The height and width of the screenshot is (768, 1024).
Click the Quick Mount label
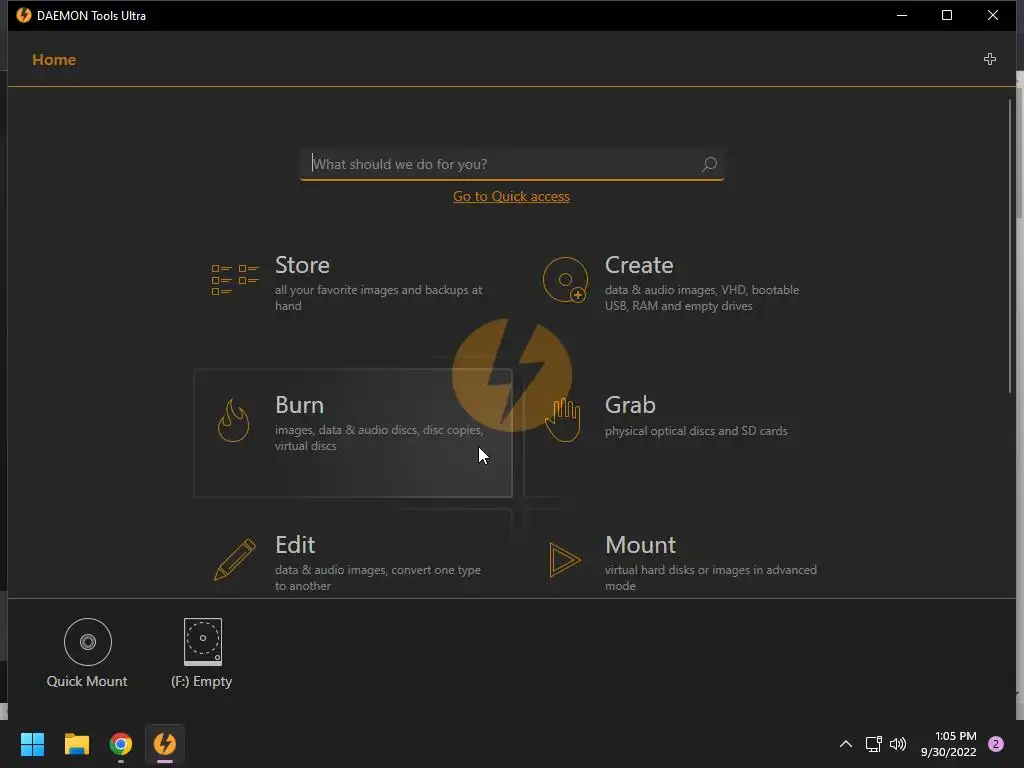87,681
